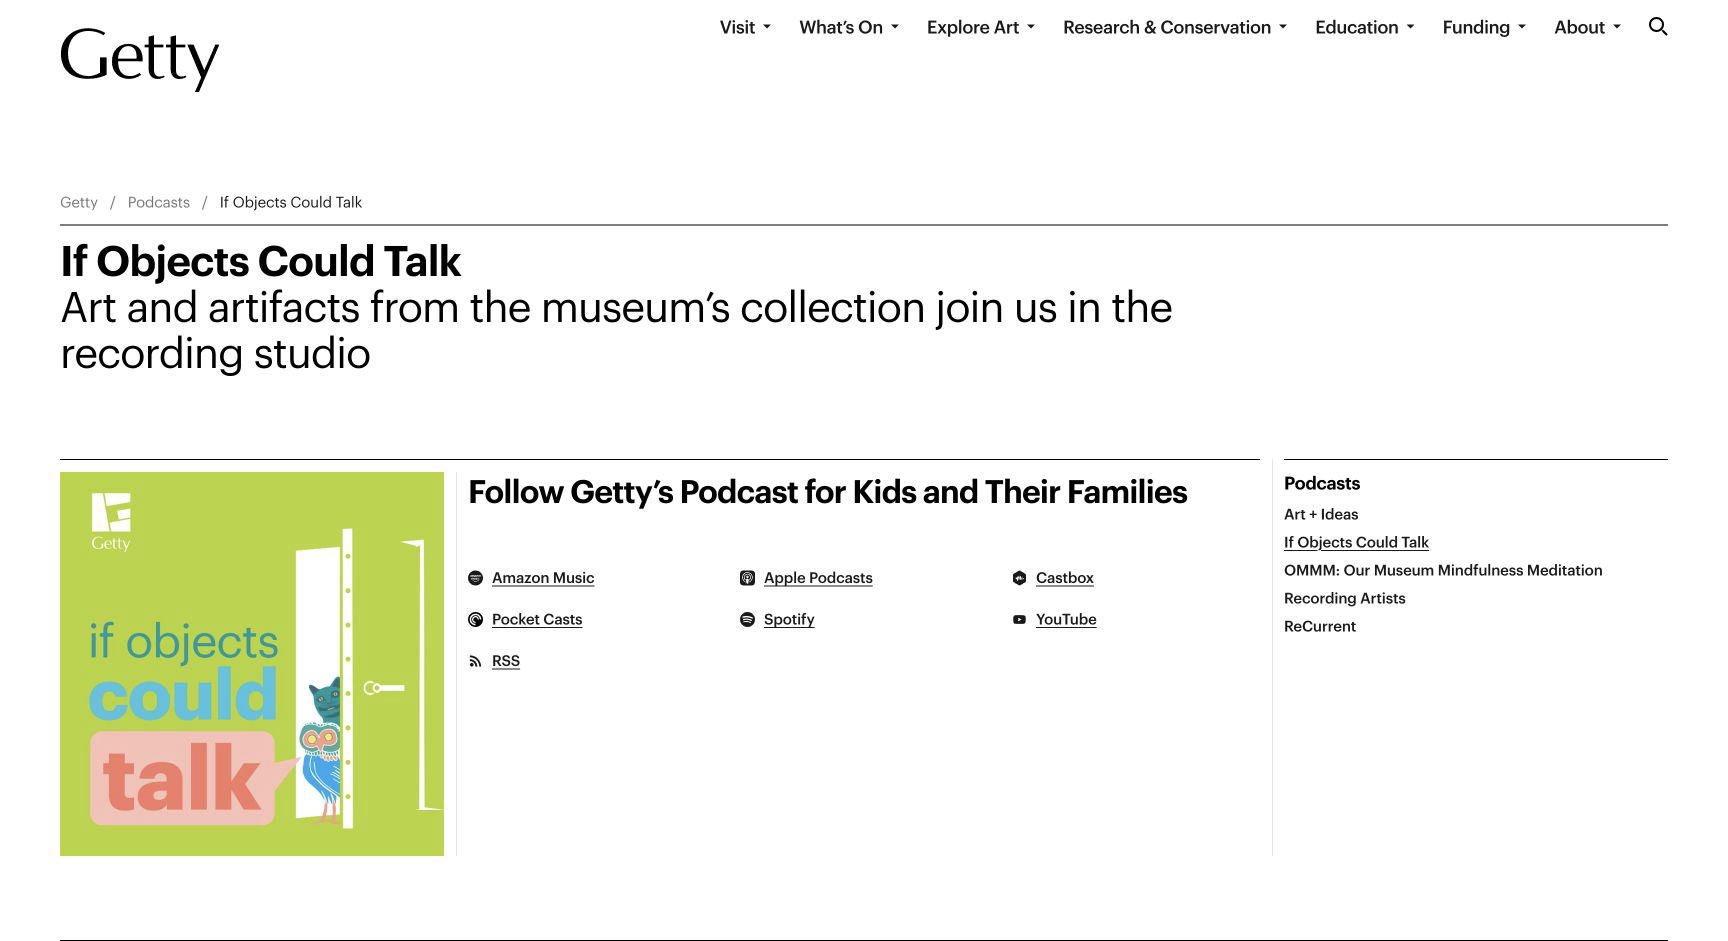Click the YouTube icon
The width and height of the screenshot is (1728, 941).
tap(1019, 620)
